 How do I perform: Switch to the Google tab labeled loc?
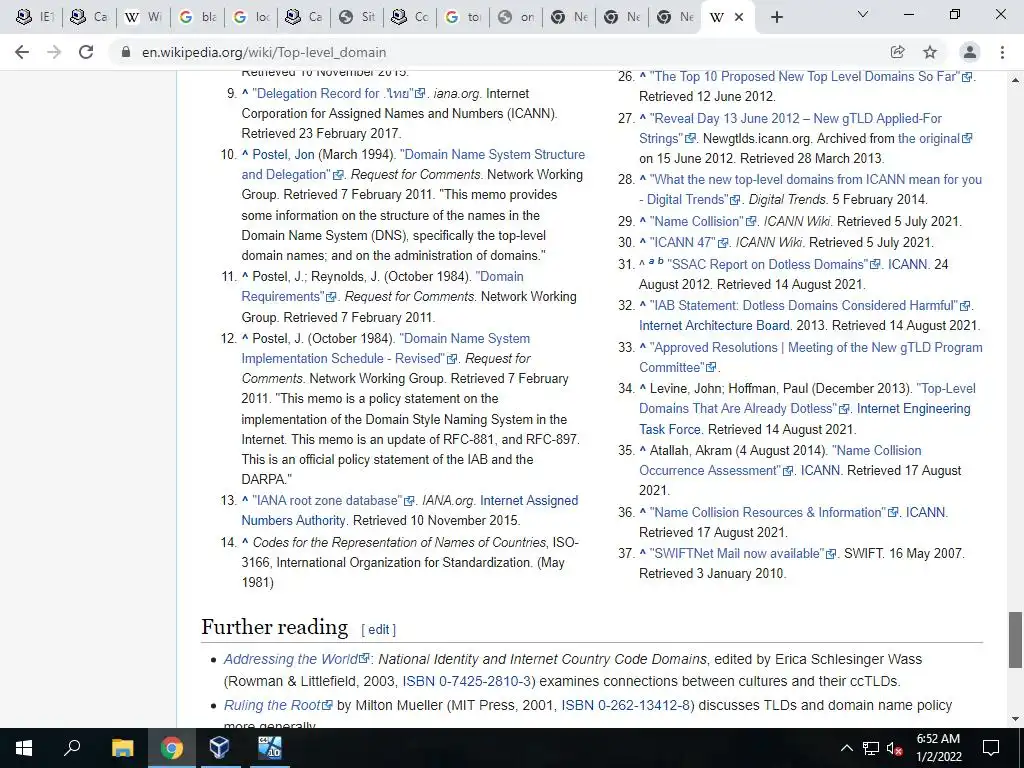(251, 18)
